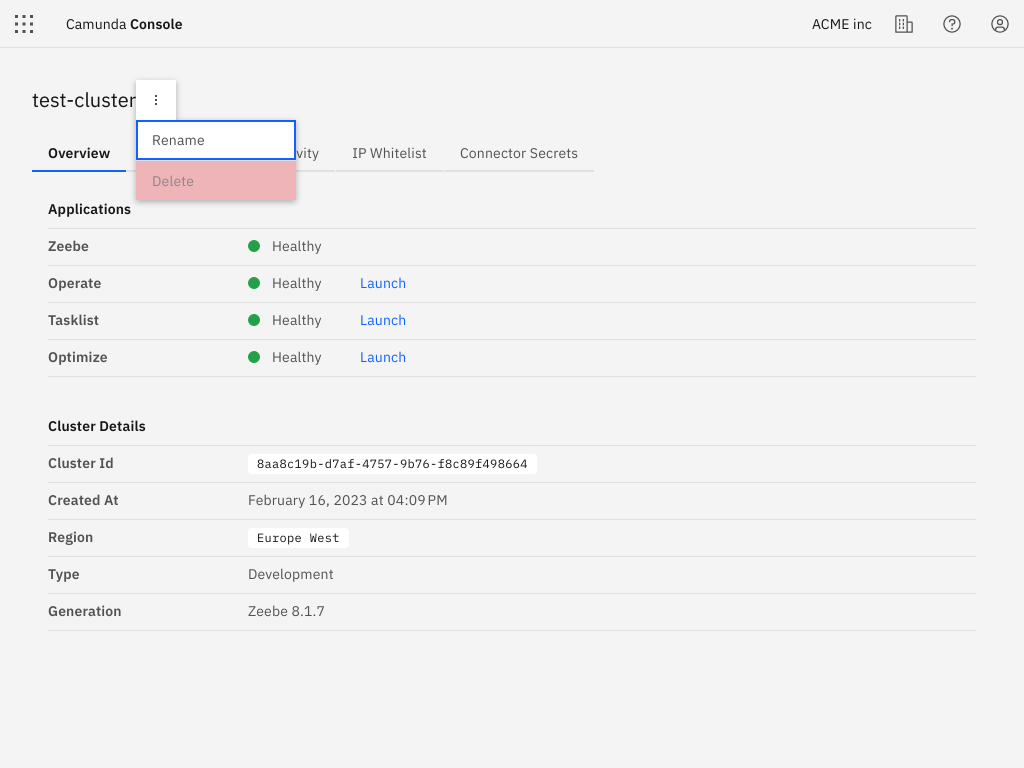Select Rename from the cluster menu

pos(215,140)
